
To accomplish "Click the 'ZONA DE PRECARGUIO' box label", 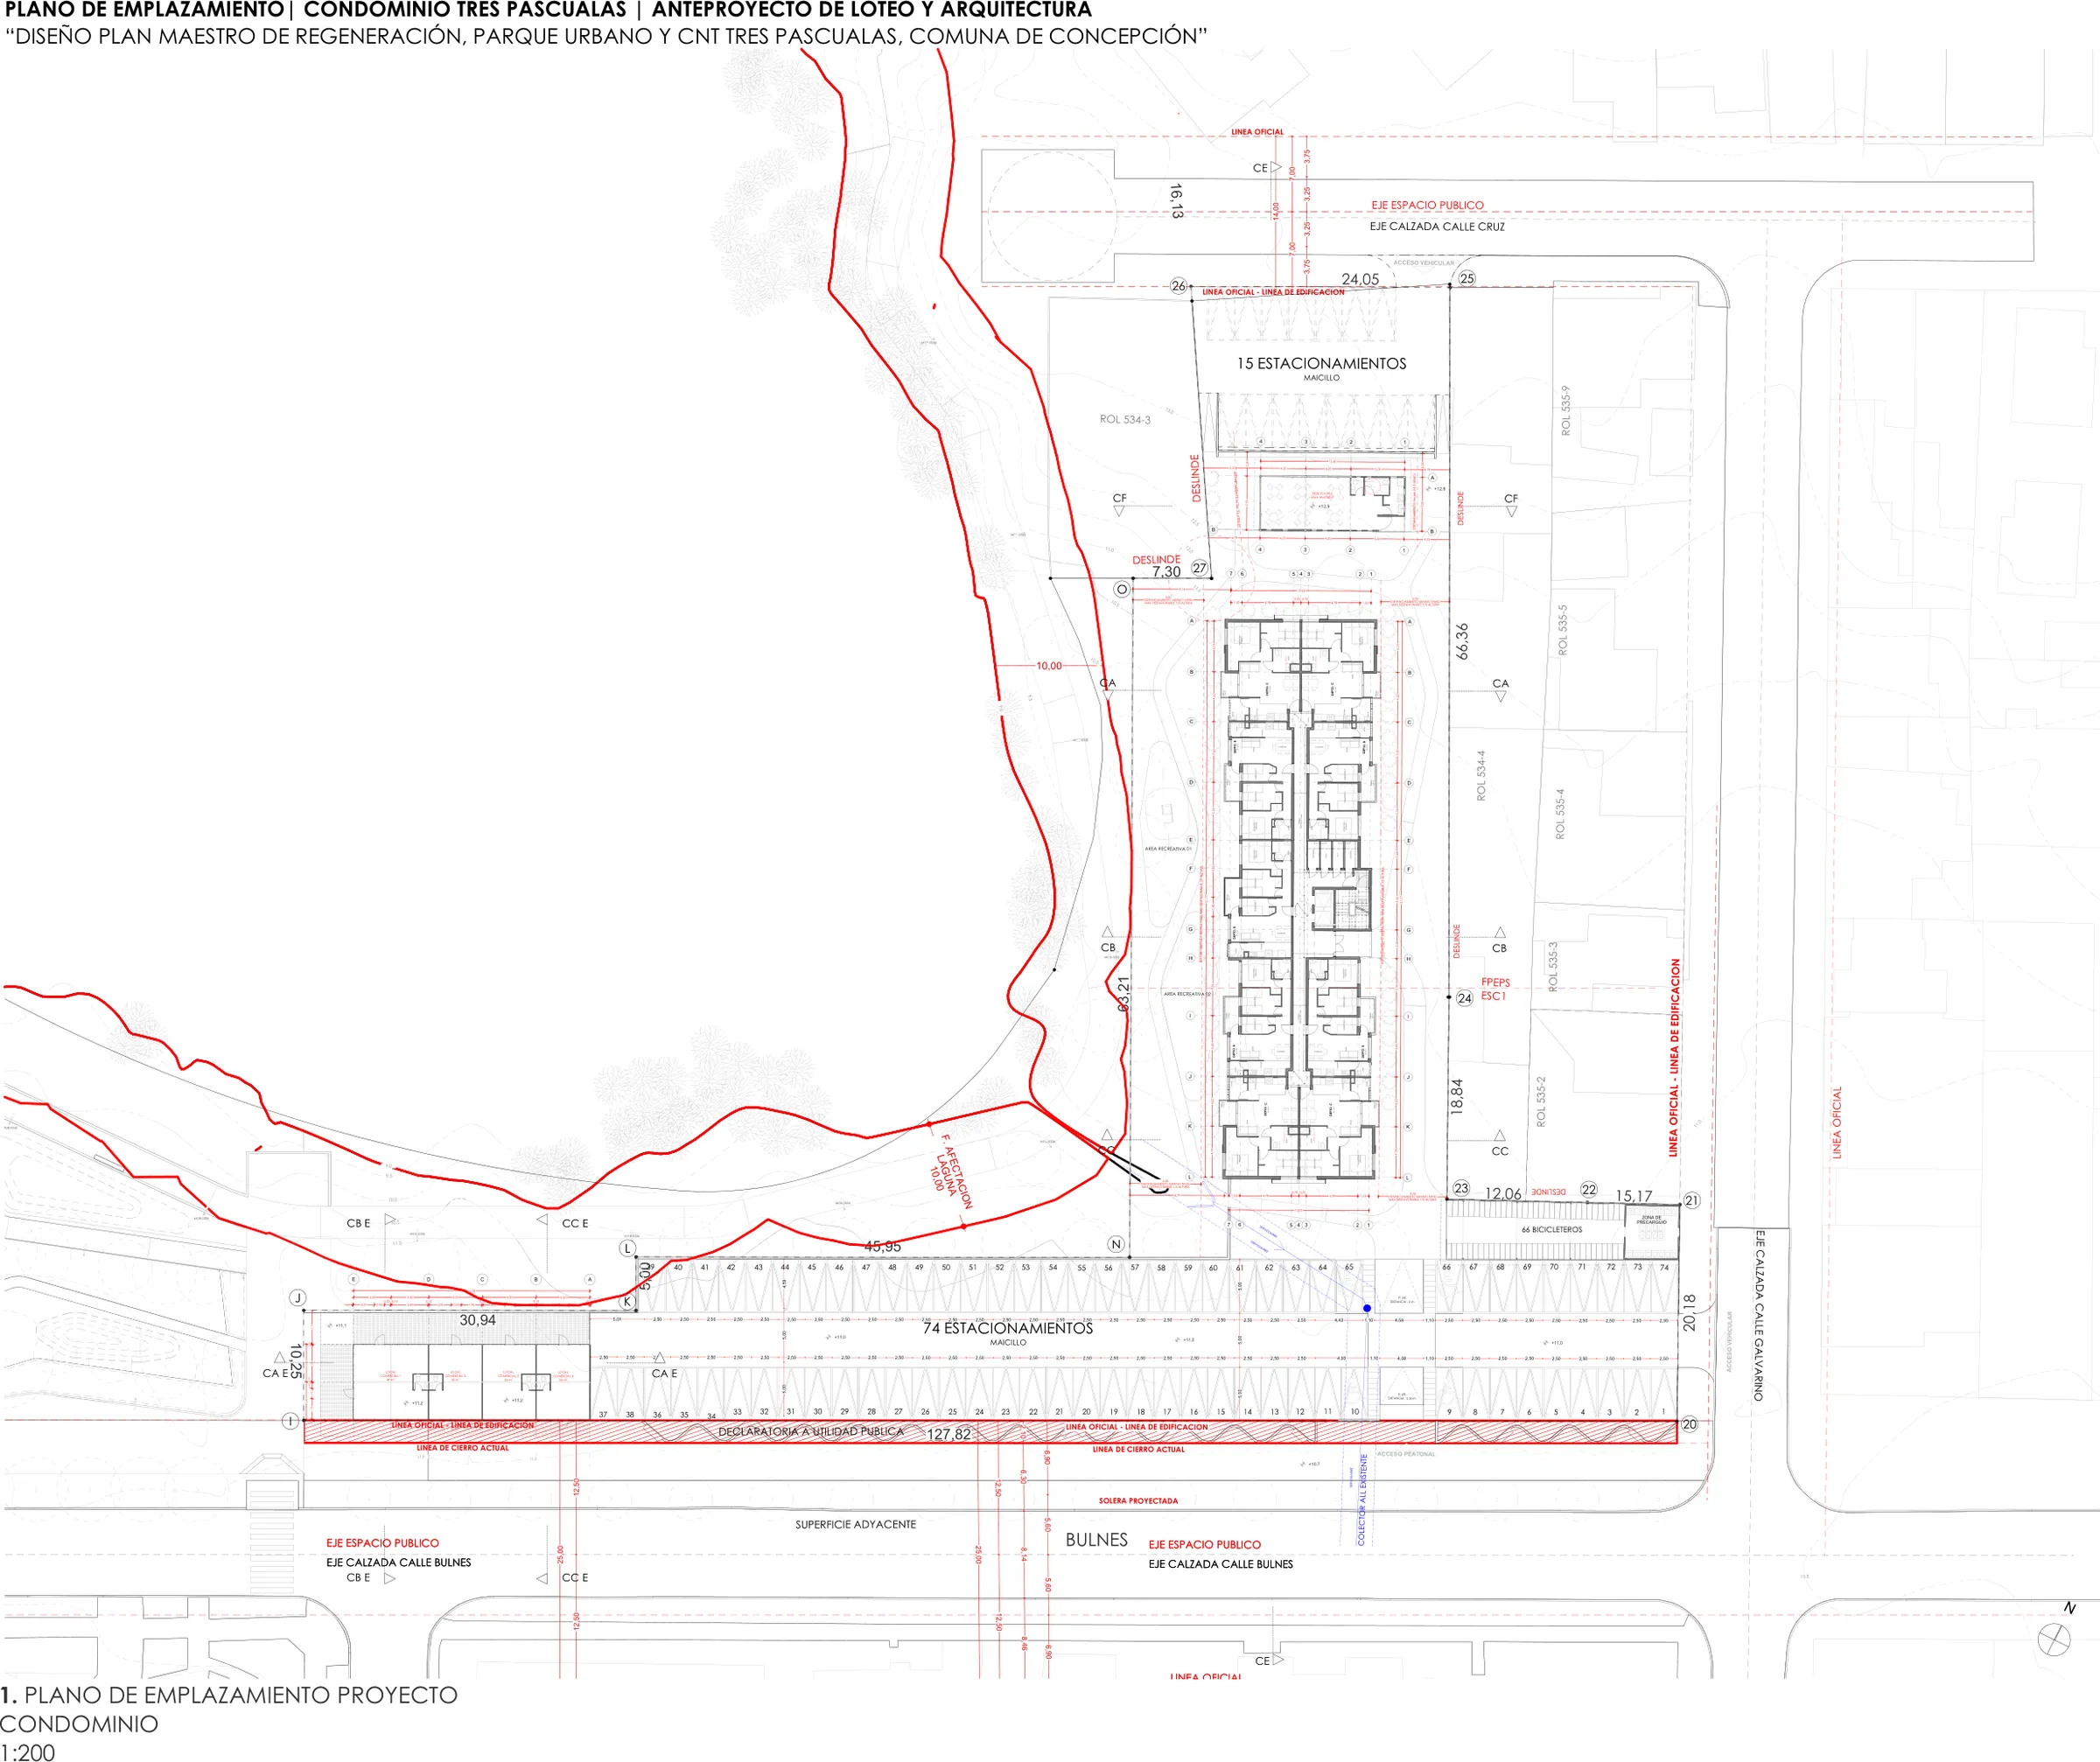I will click(x=1651, y=1220).
